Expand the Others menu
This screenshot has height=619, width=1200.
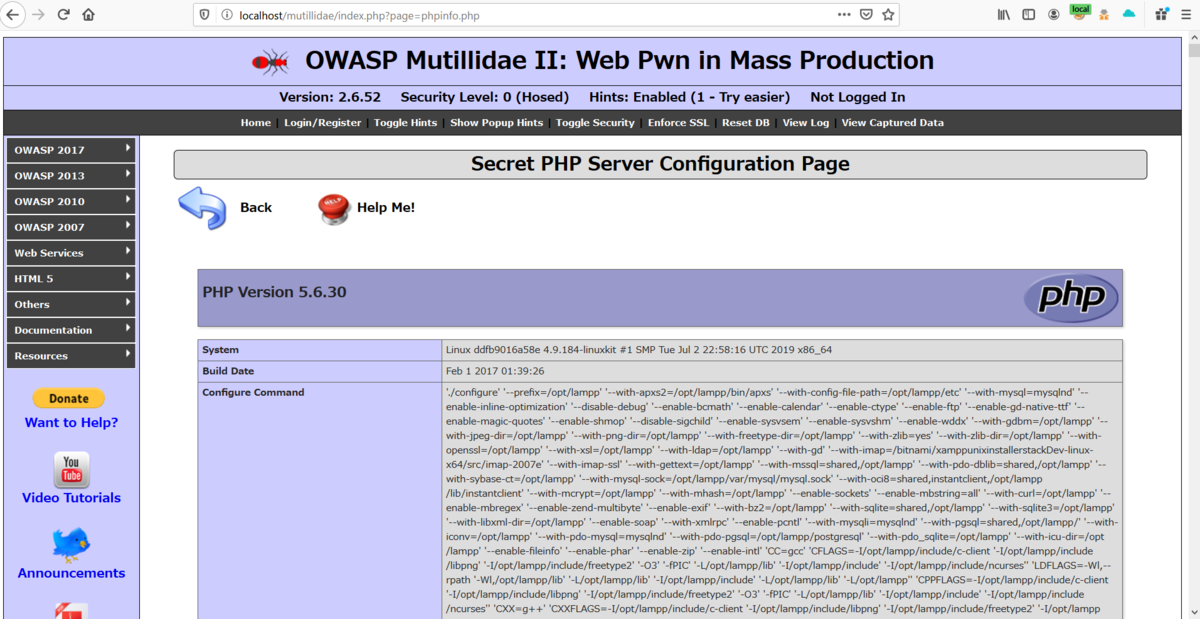pos(71,304)
